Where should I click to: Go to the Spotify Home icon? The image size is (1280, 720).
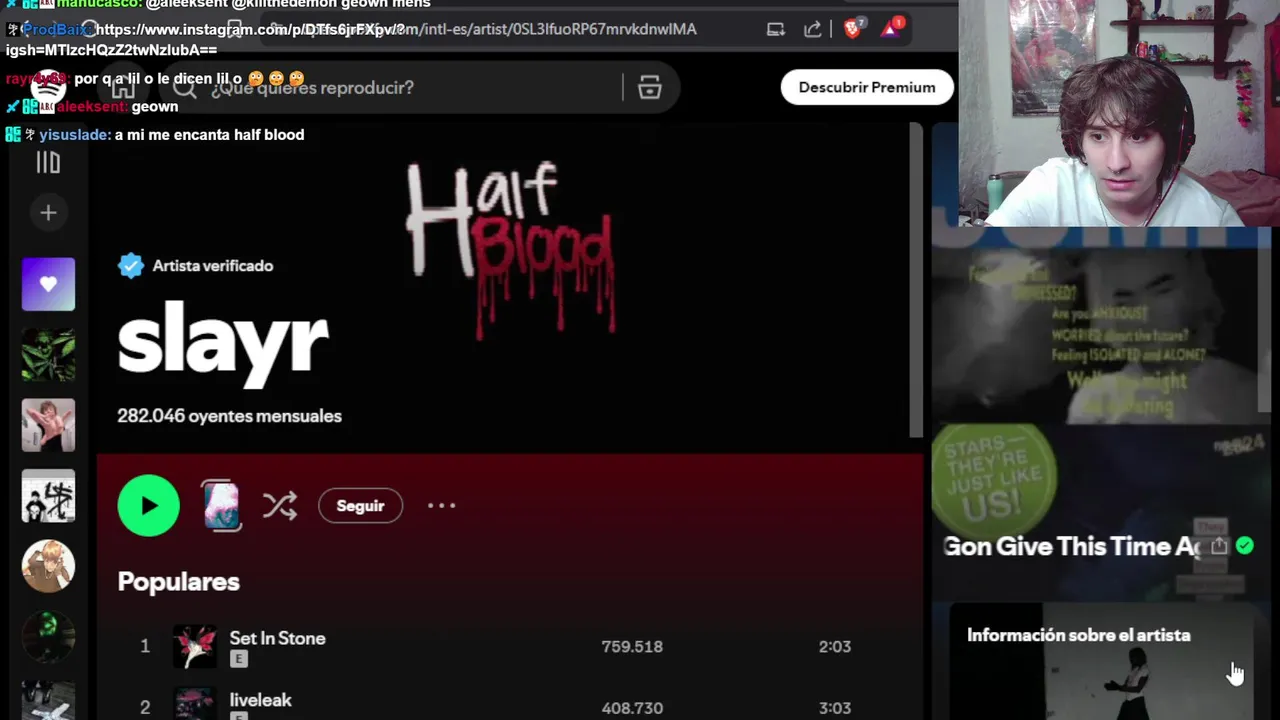123,87
